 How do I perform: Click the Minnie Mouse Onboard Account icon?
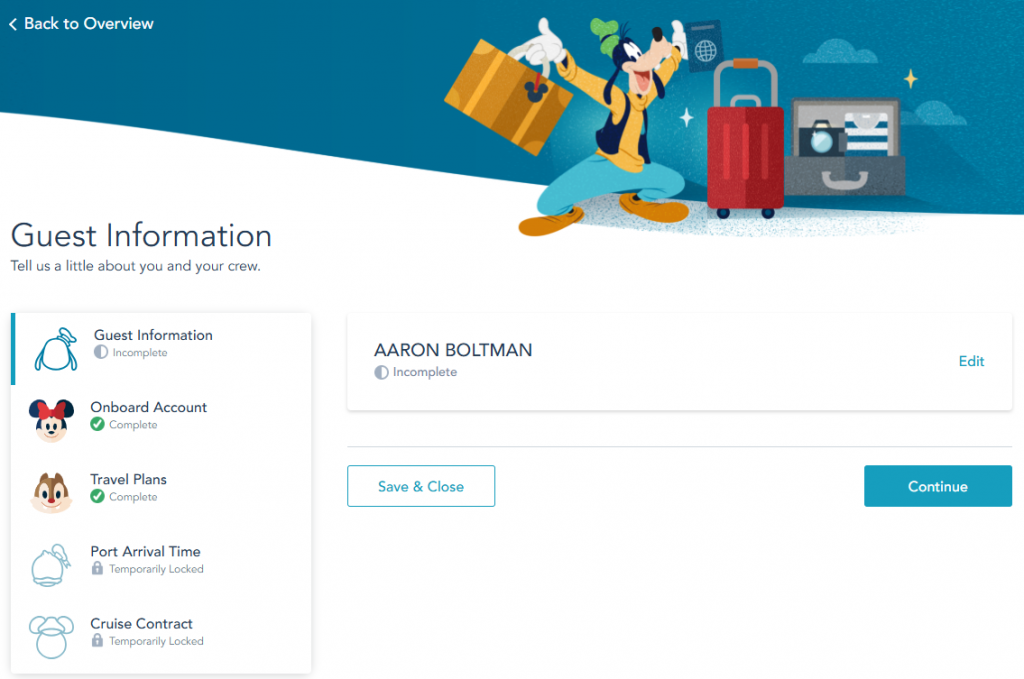[x=51, y=420]
